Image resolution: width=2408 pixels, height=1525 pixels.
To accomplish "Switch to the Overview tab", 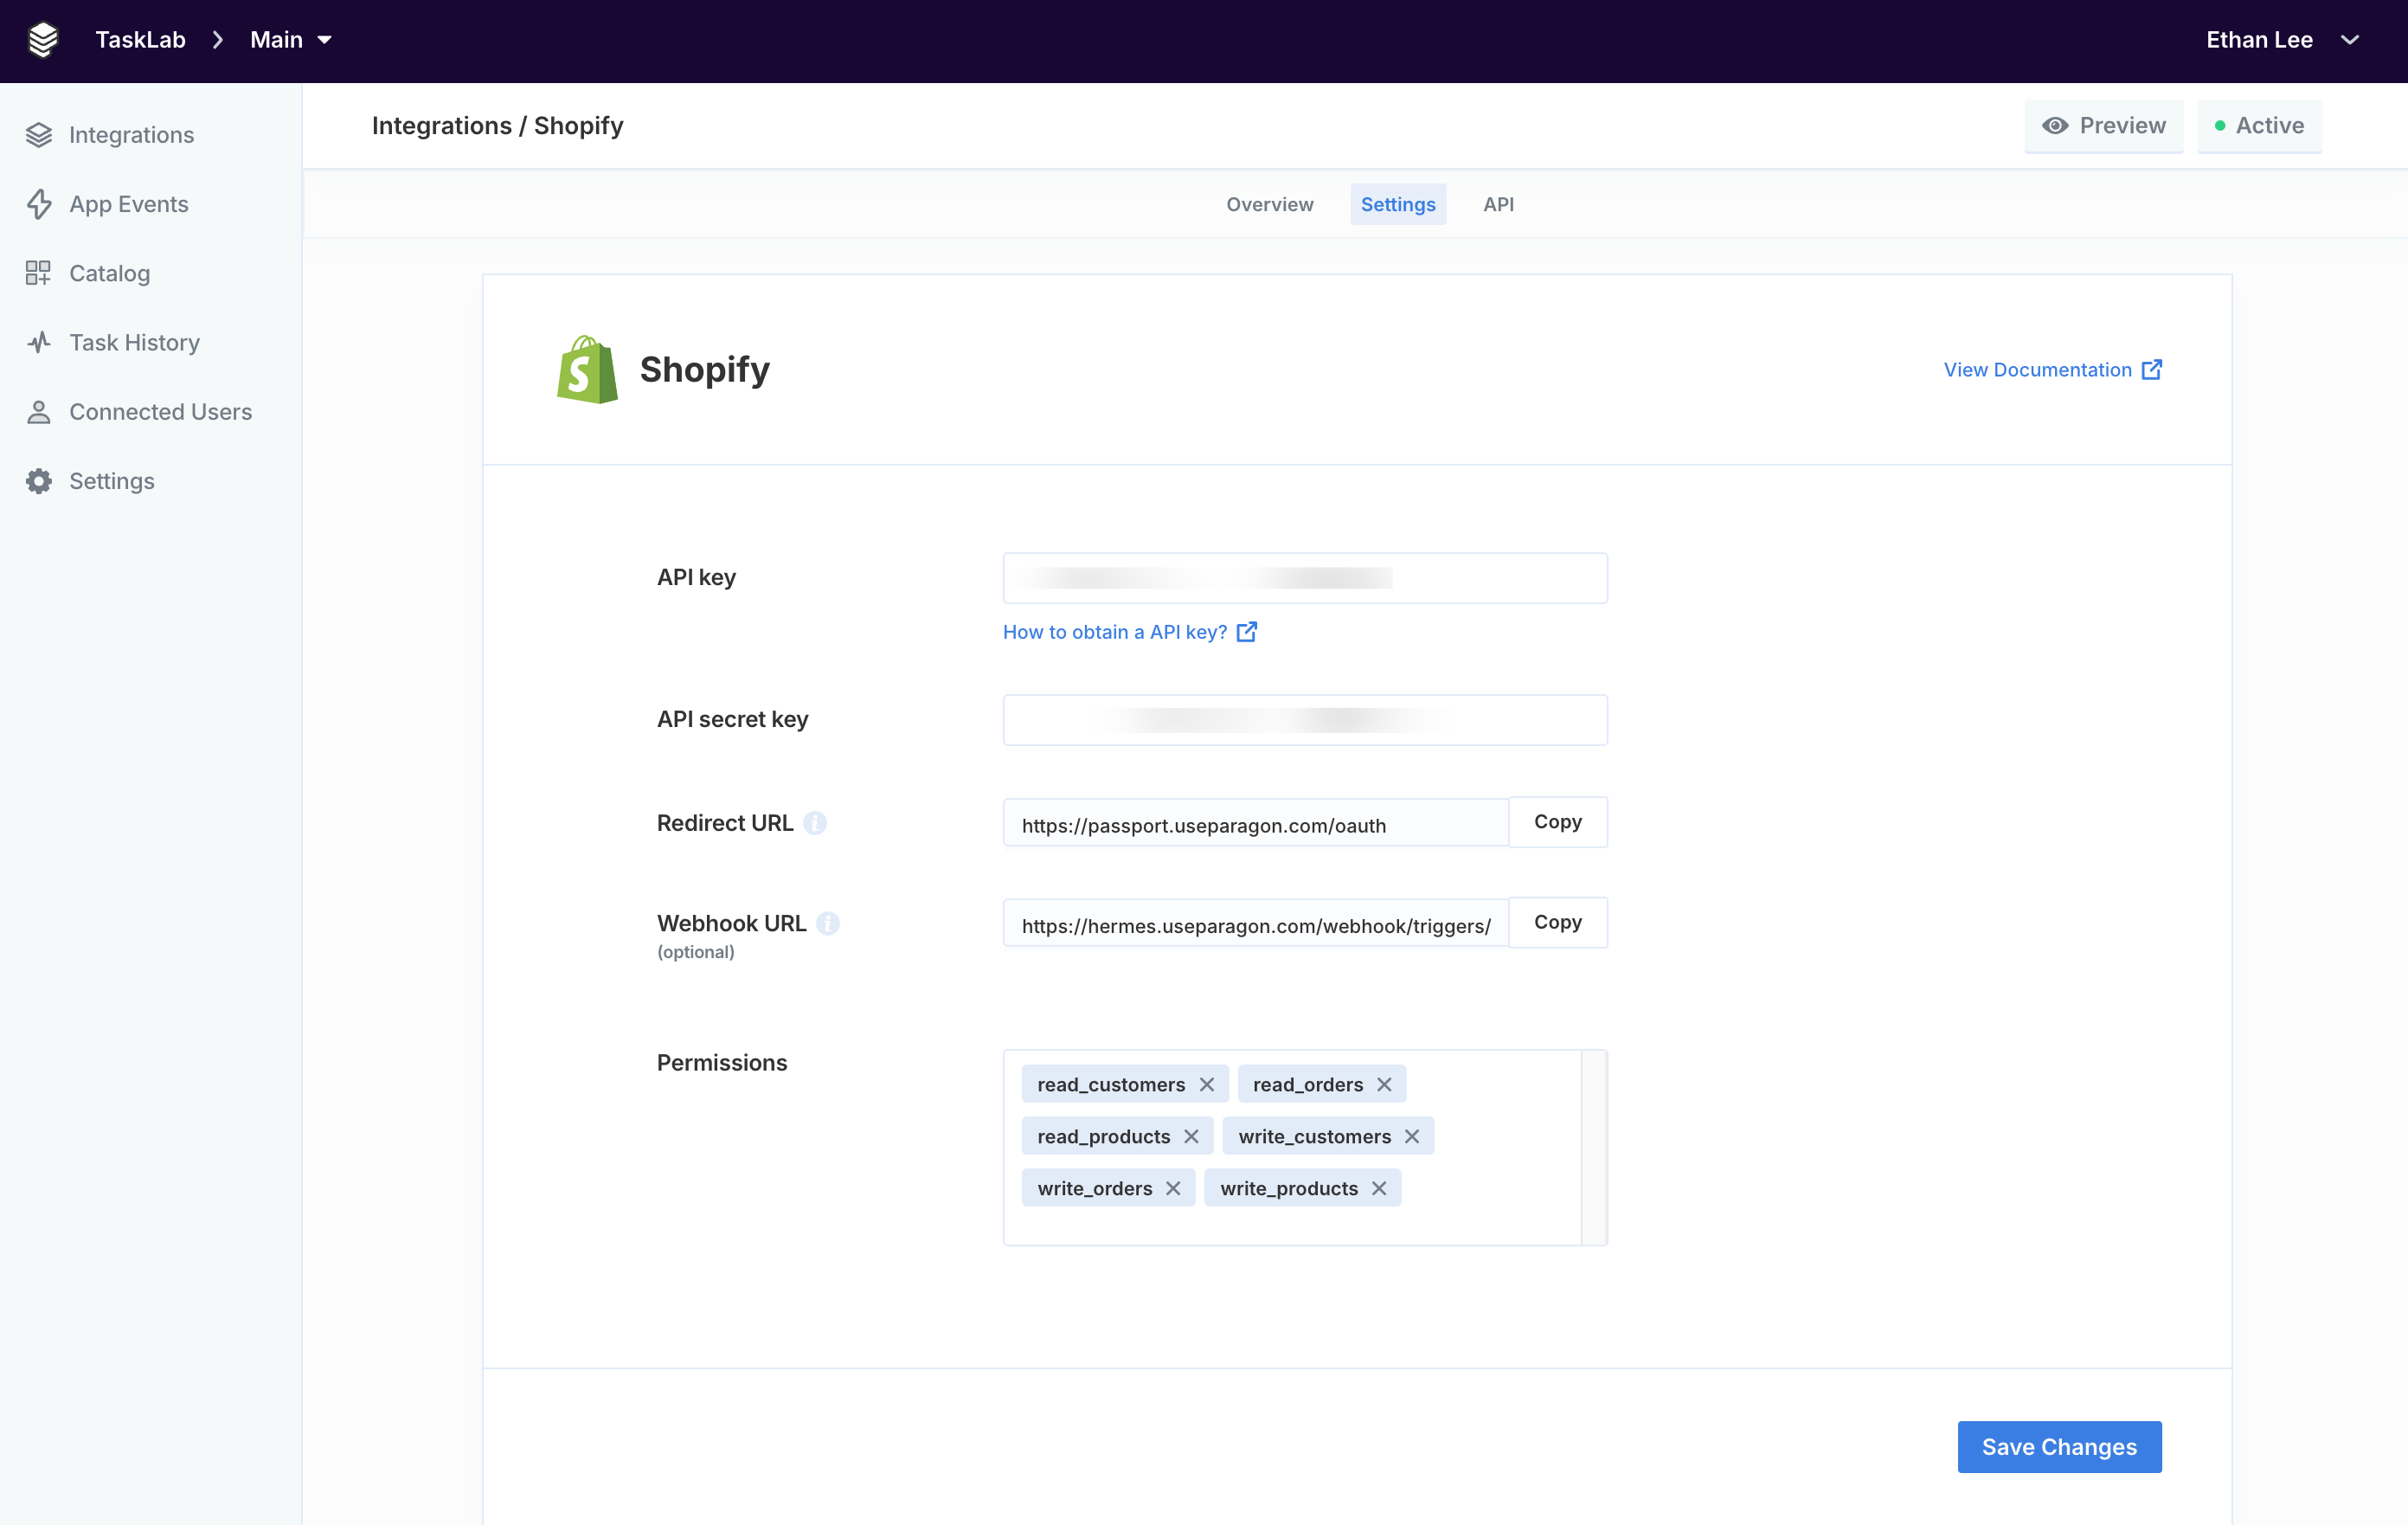I will pyautogui.click(x=1270, y=204).
